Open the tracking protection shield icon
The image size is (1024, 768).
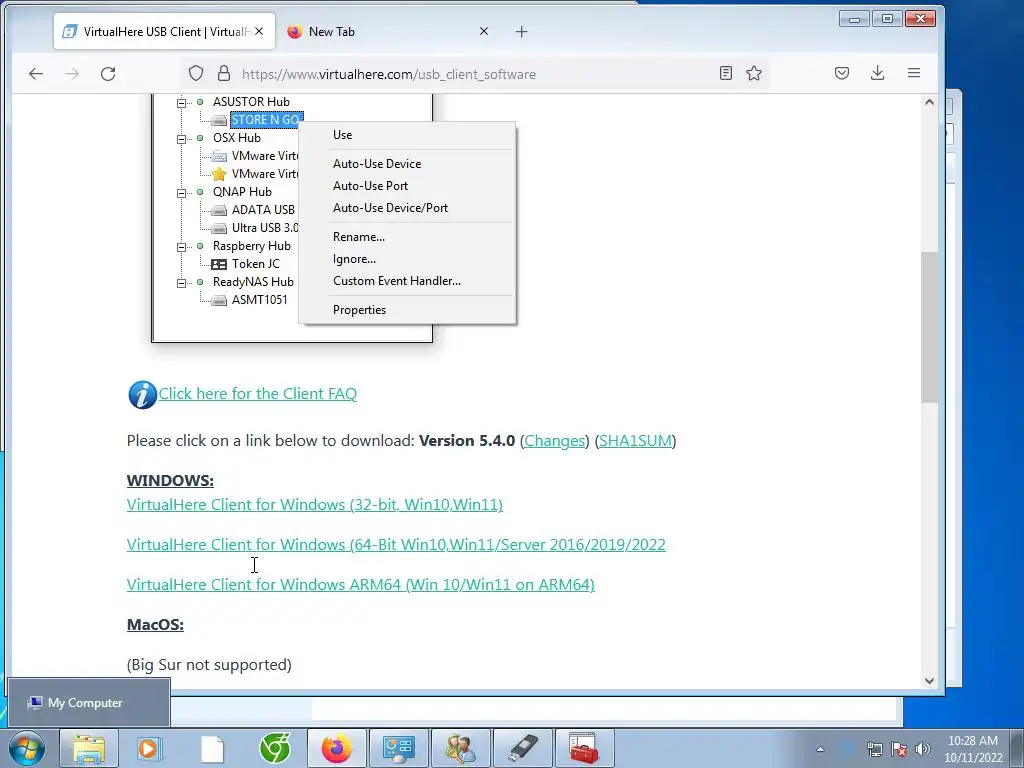[196, 73]
